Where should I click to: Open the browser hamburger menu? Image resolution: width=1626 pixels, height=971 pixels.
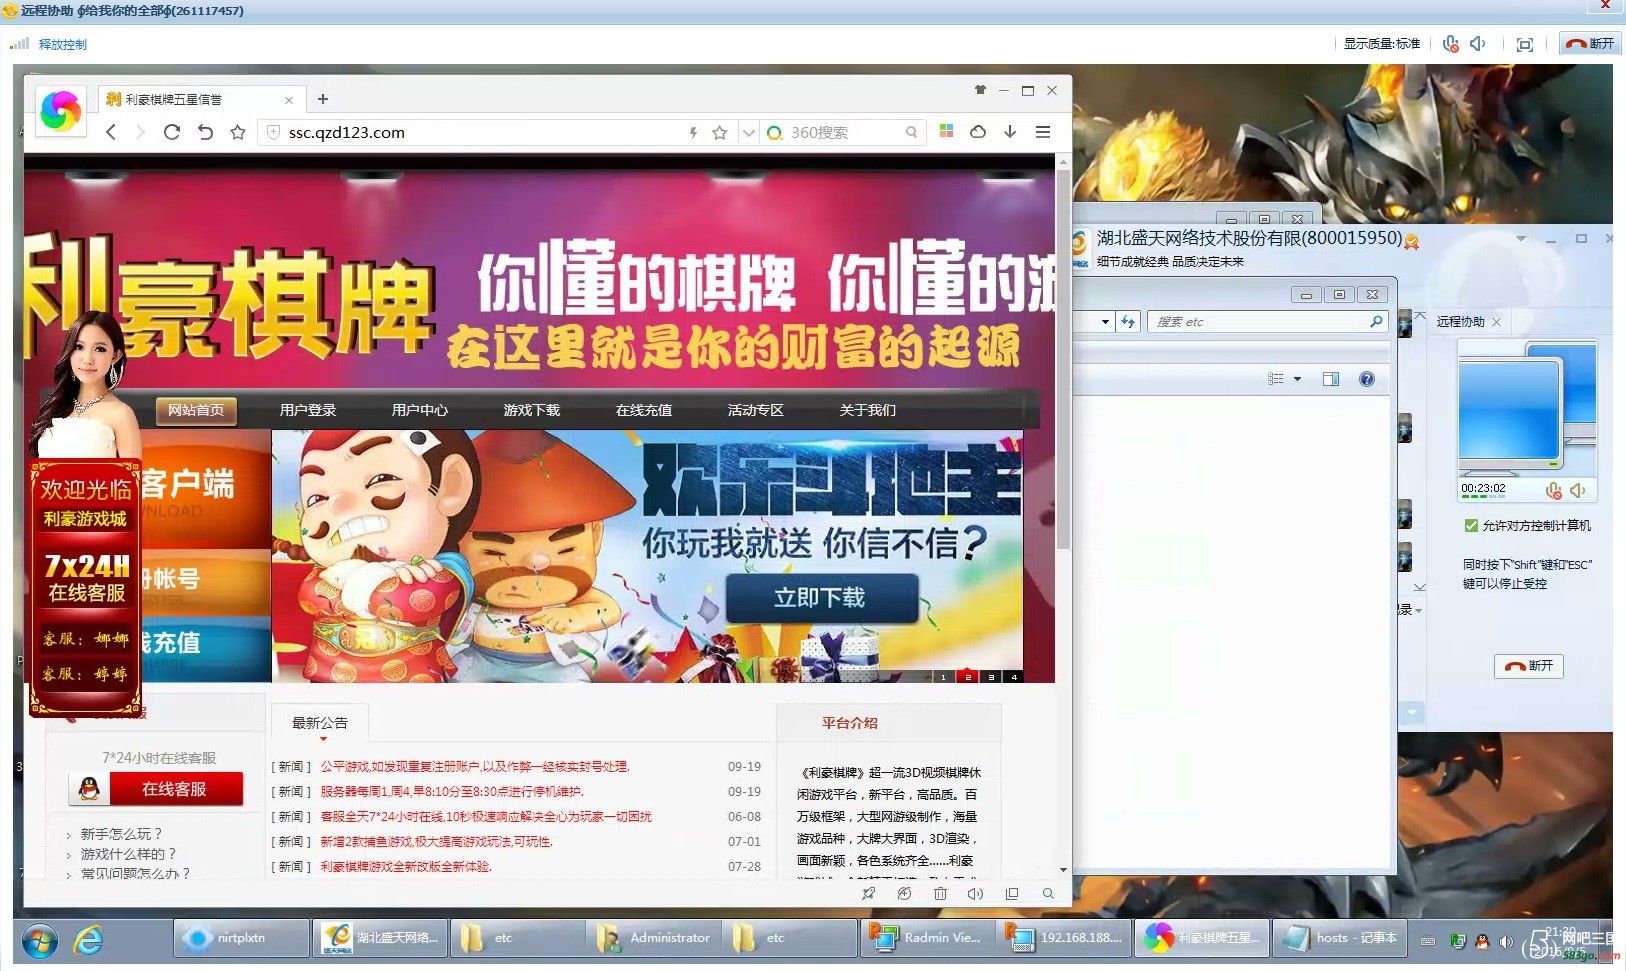click(x=1043, y=132)
